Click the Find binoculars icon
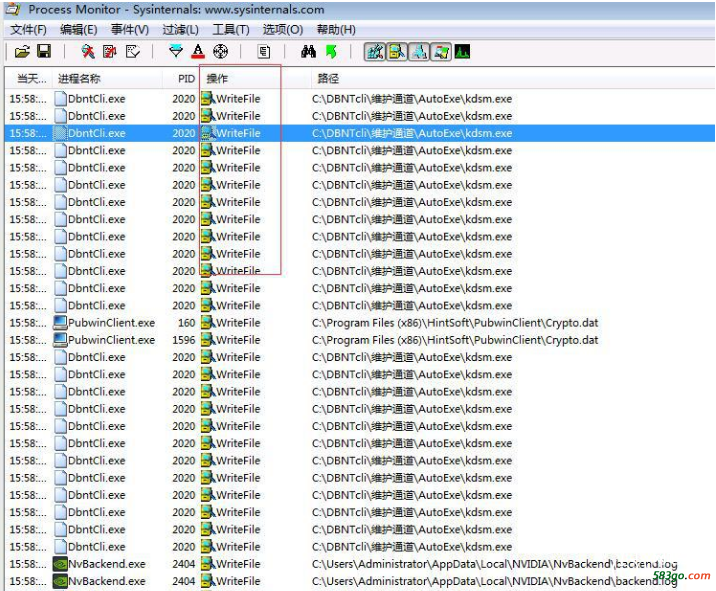The image size is (716, 591). [309, 51]
